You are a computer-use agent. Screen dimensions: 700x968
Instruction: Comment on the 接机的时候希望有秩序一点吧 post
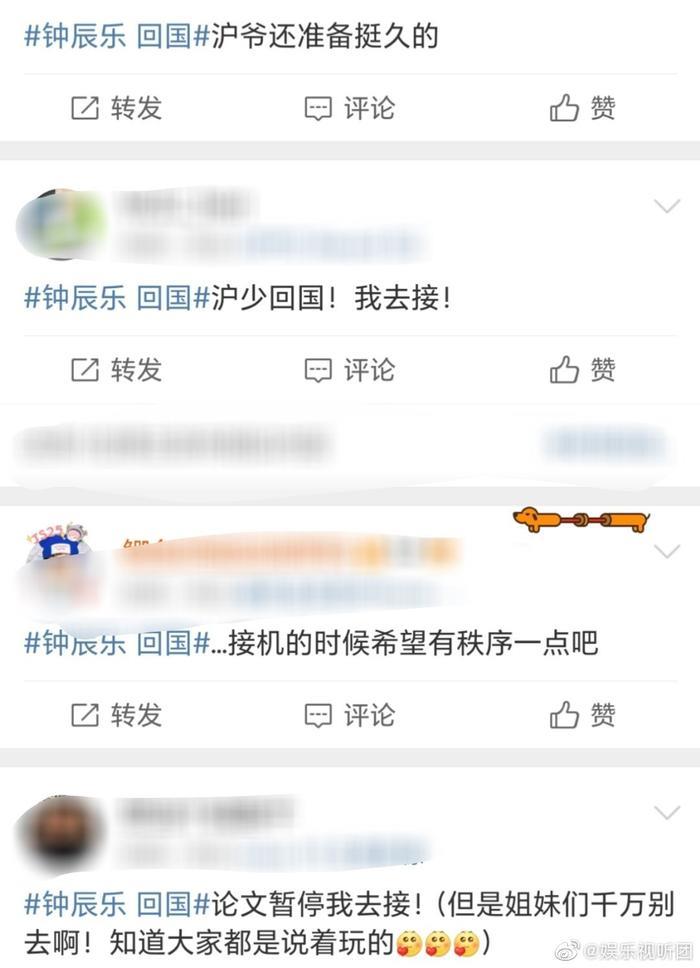(x=349, y=716)
